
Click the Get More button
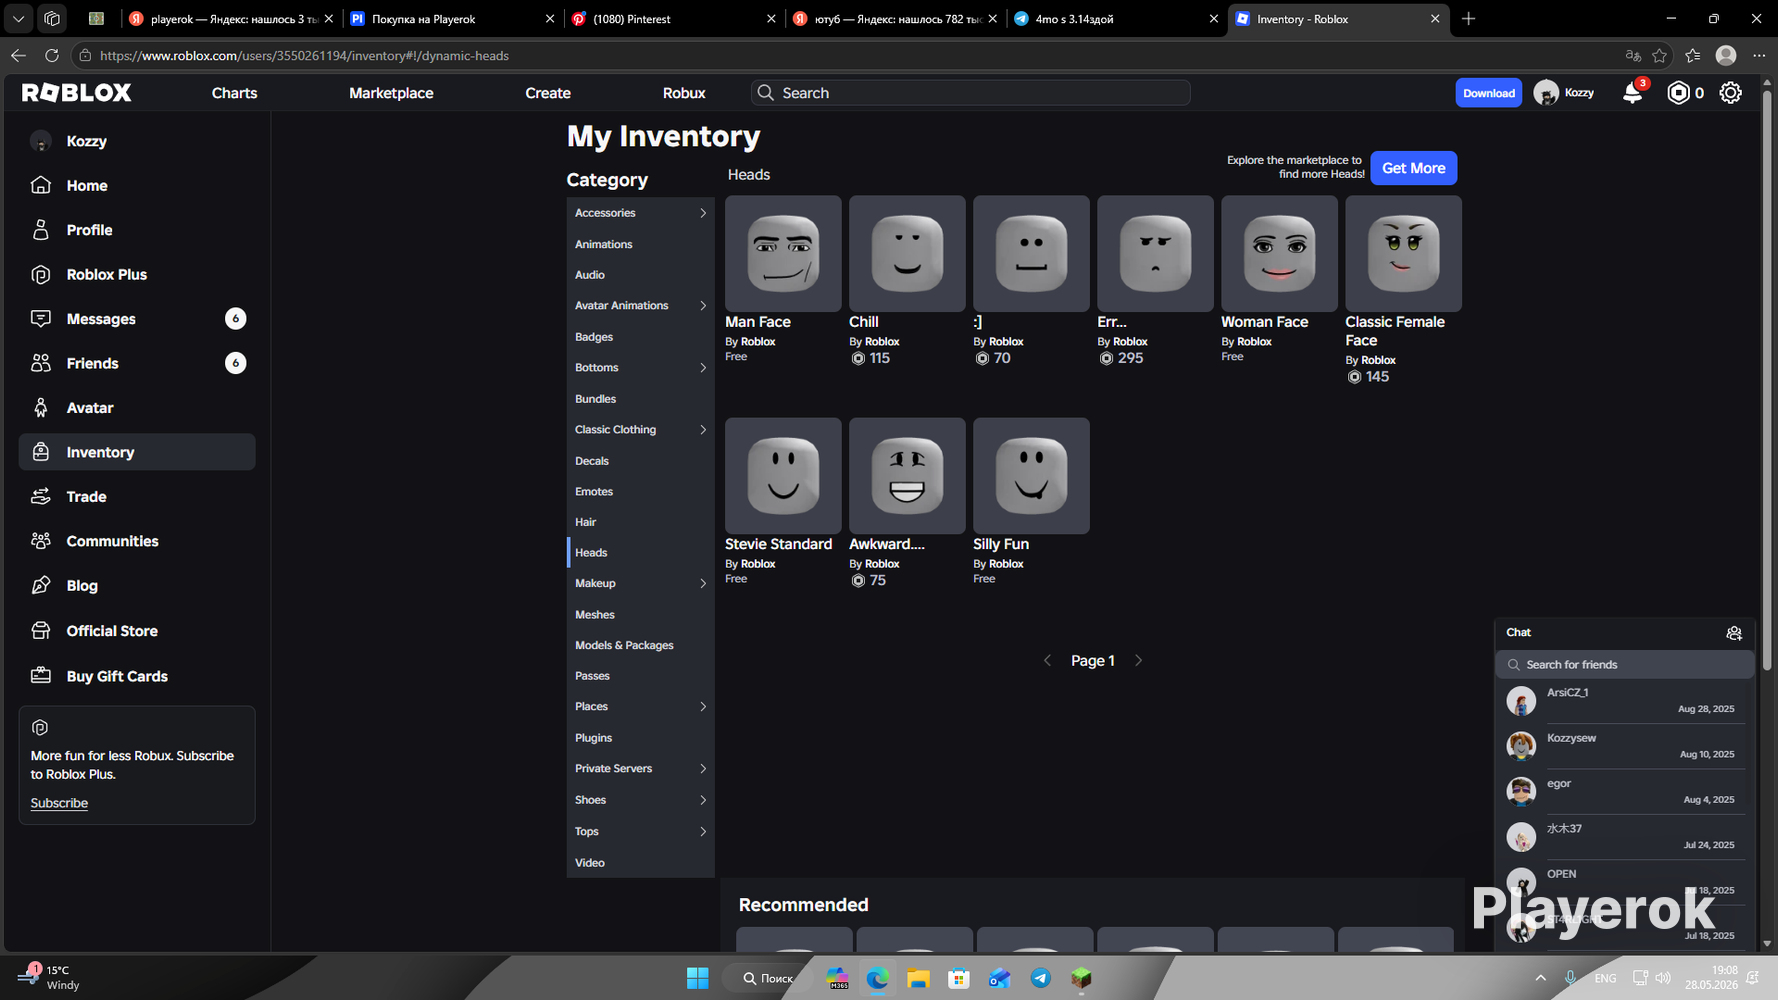point(1413,168)
